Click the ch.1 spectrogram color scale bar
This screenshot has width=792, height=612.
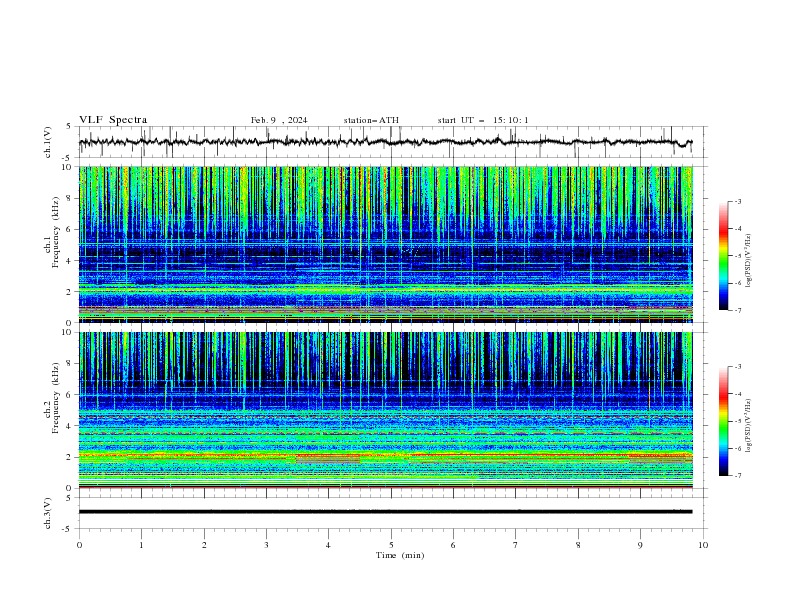click(724, 256)
